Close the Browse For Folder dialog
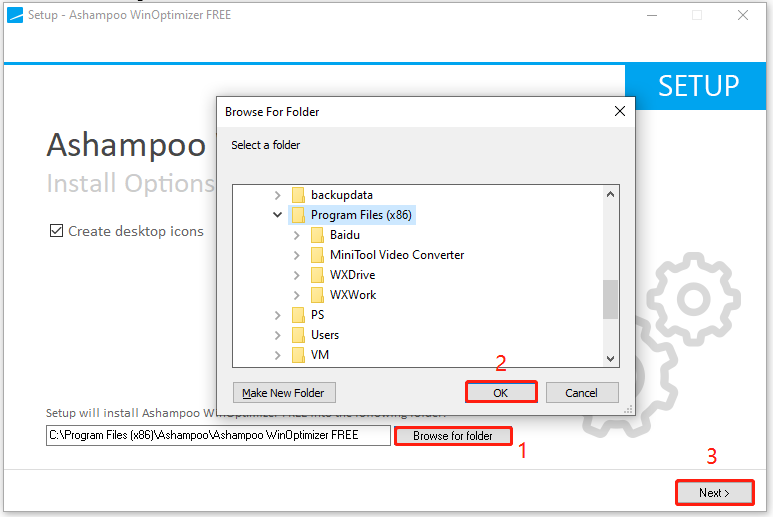Screen dimensions: 773x517 620,111
